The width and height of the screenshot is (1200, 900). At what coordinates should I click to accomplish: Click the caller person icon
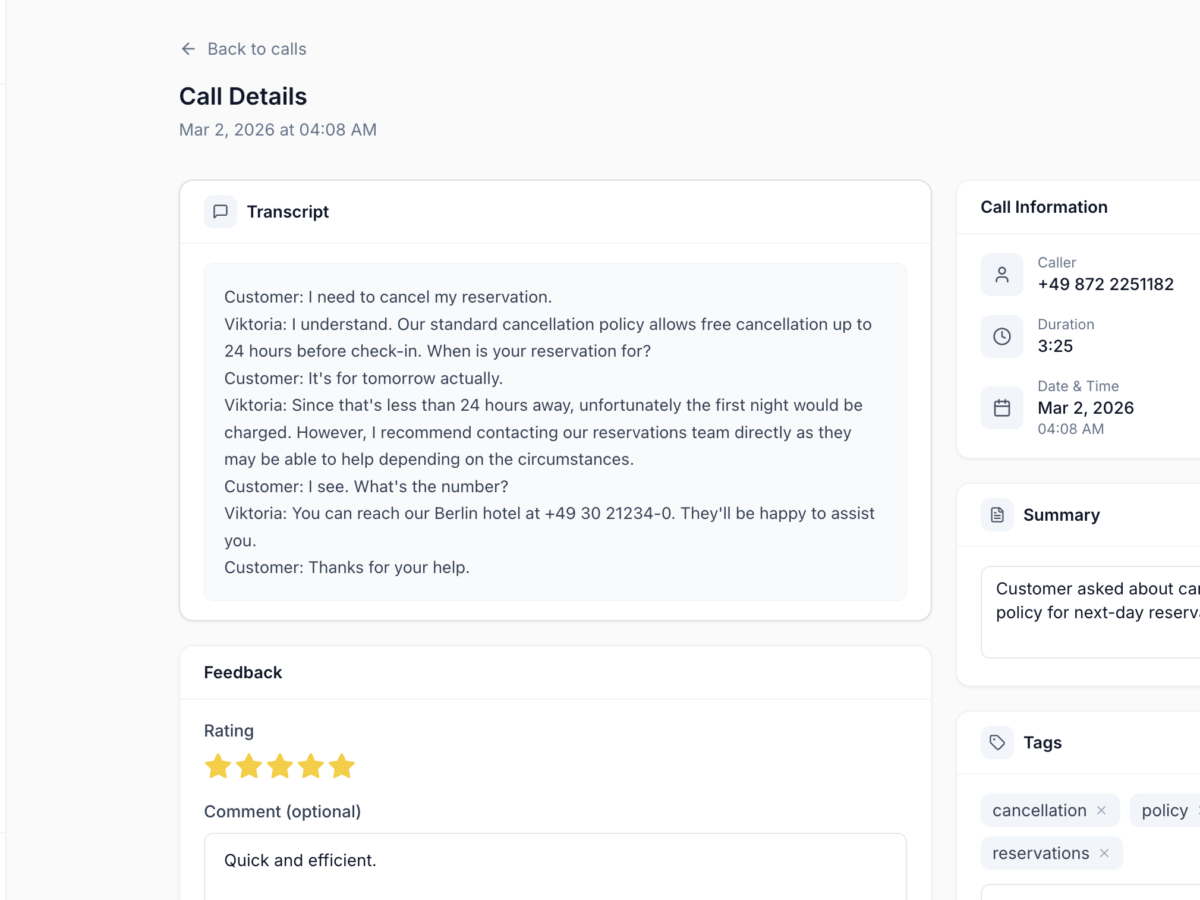[x=1002, y=274]
